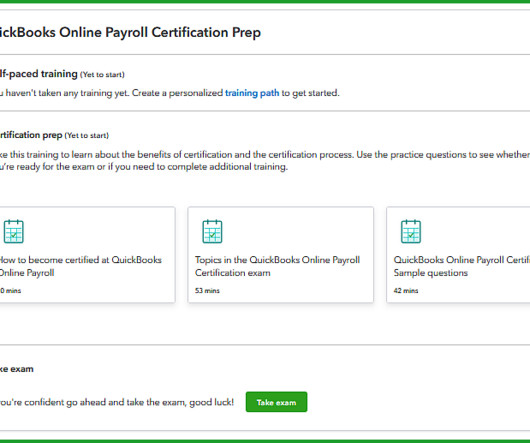Select the Topics in the exam card

(281, 255)
